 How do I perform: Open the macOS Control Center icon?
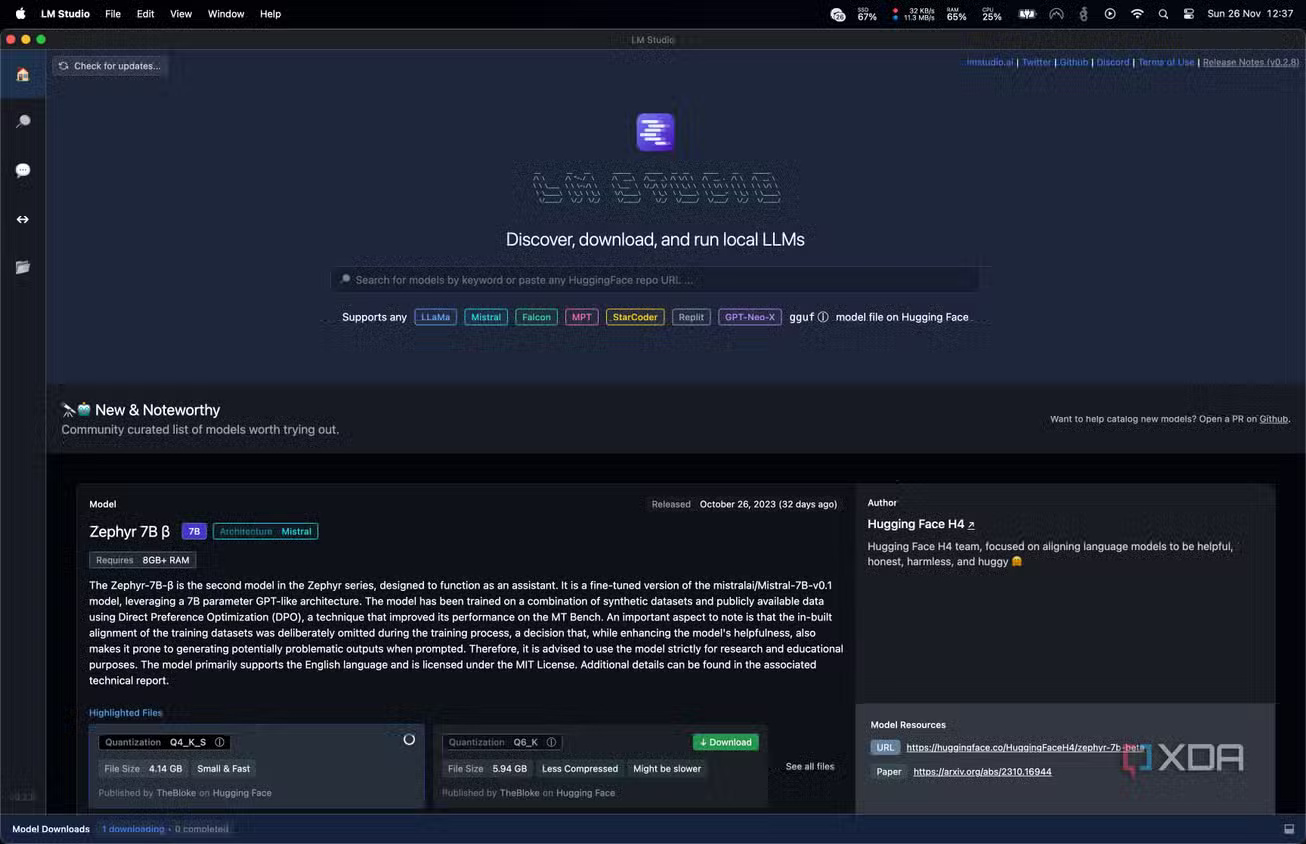pyautogui.click(x=1188, y=14)
